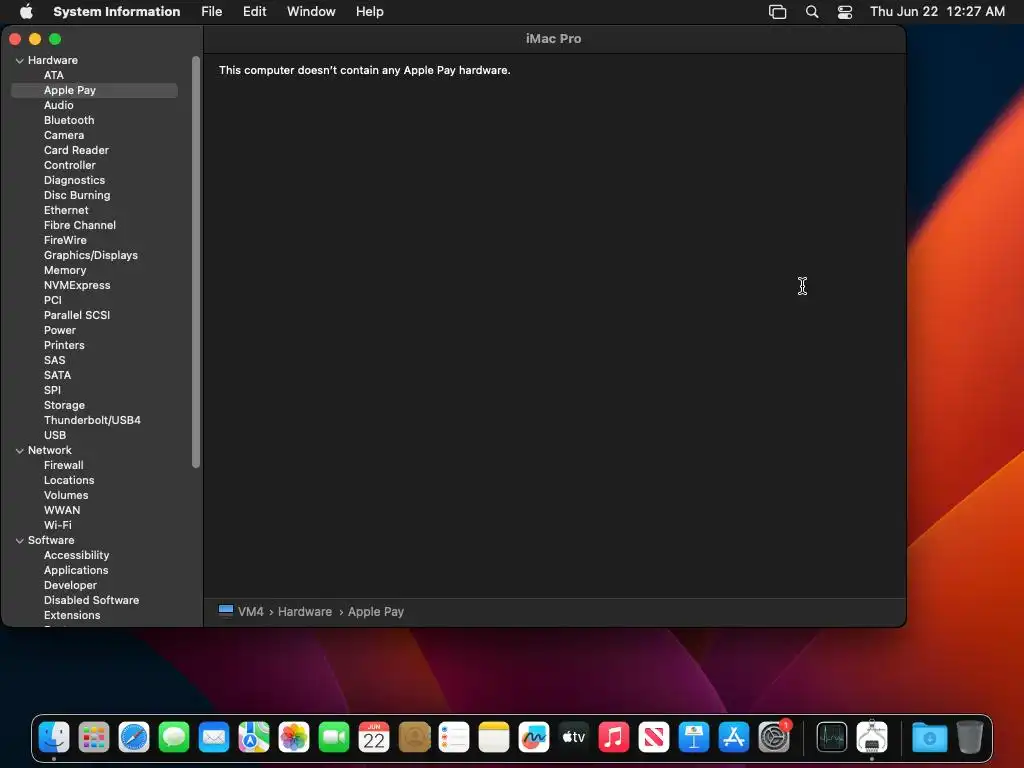This screenshot has height=768, width=1024.
Task: Open Control Center in menu bar
Action: tap(845, 12)
